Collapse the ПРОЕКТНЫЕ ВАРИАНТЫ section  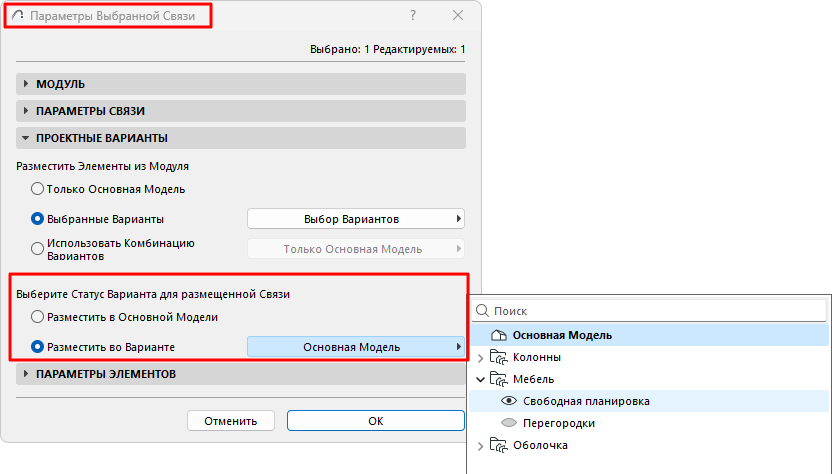[27, 138]
